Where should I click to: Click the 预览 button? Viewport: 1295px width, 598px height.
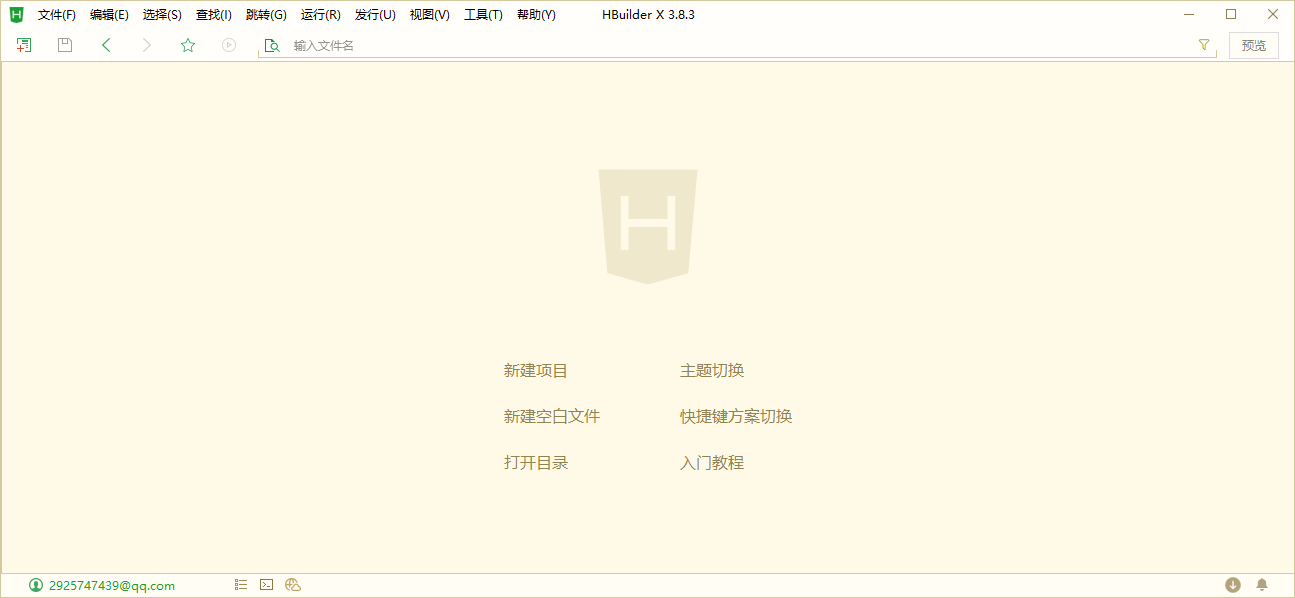1253,45
